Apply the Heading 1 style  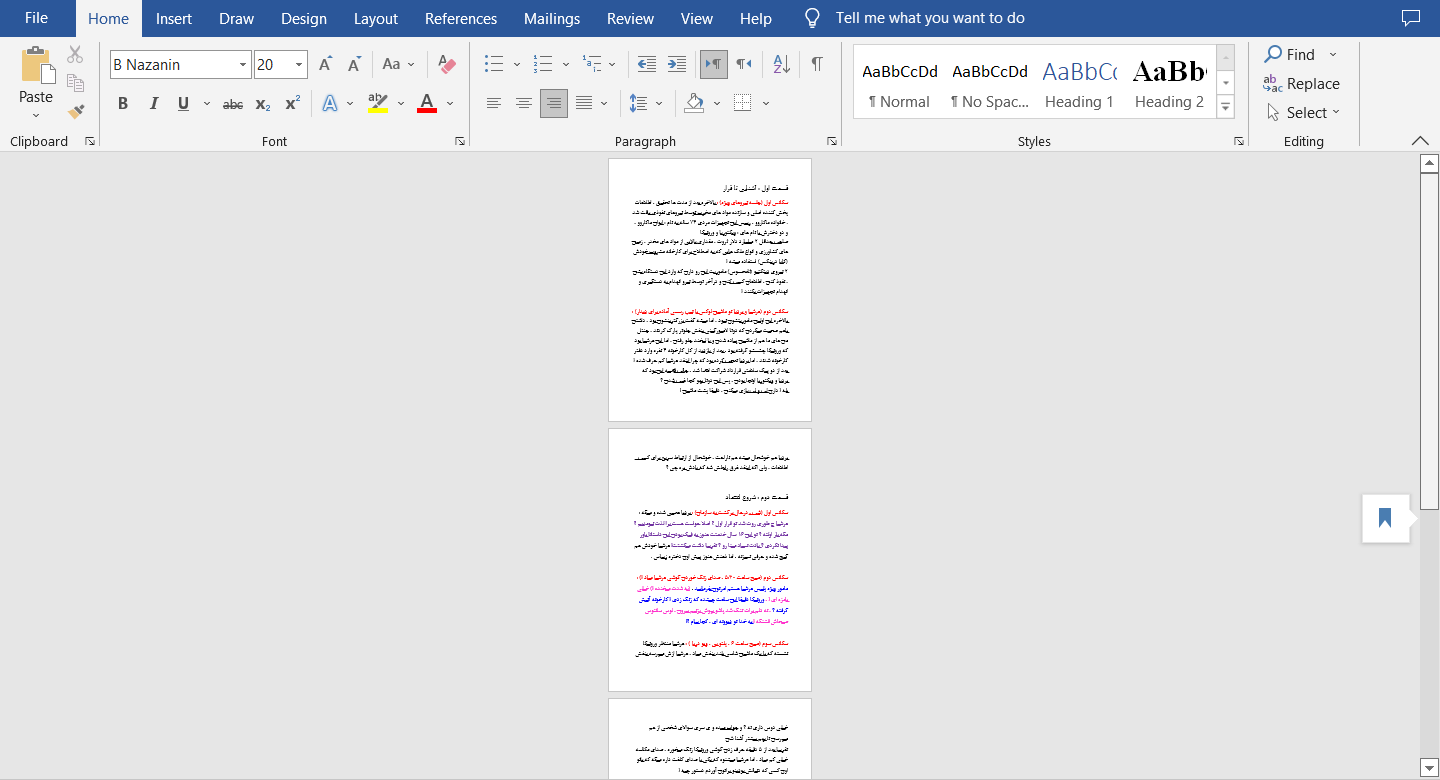click(1079, 84)
